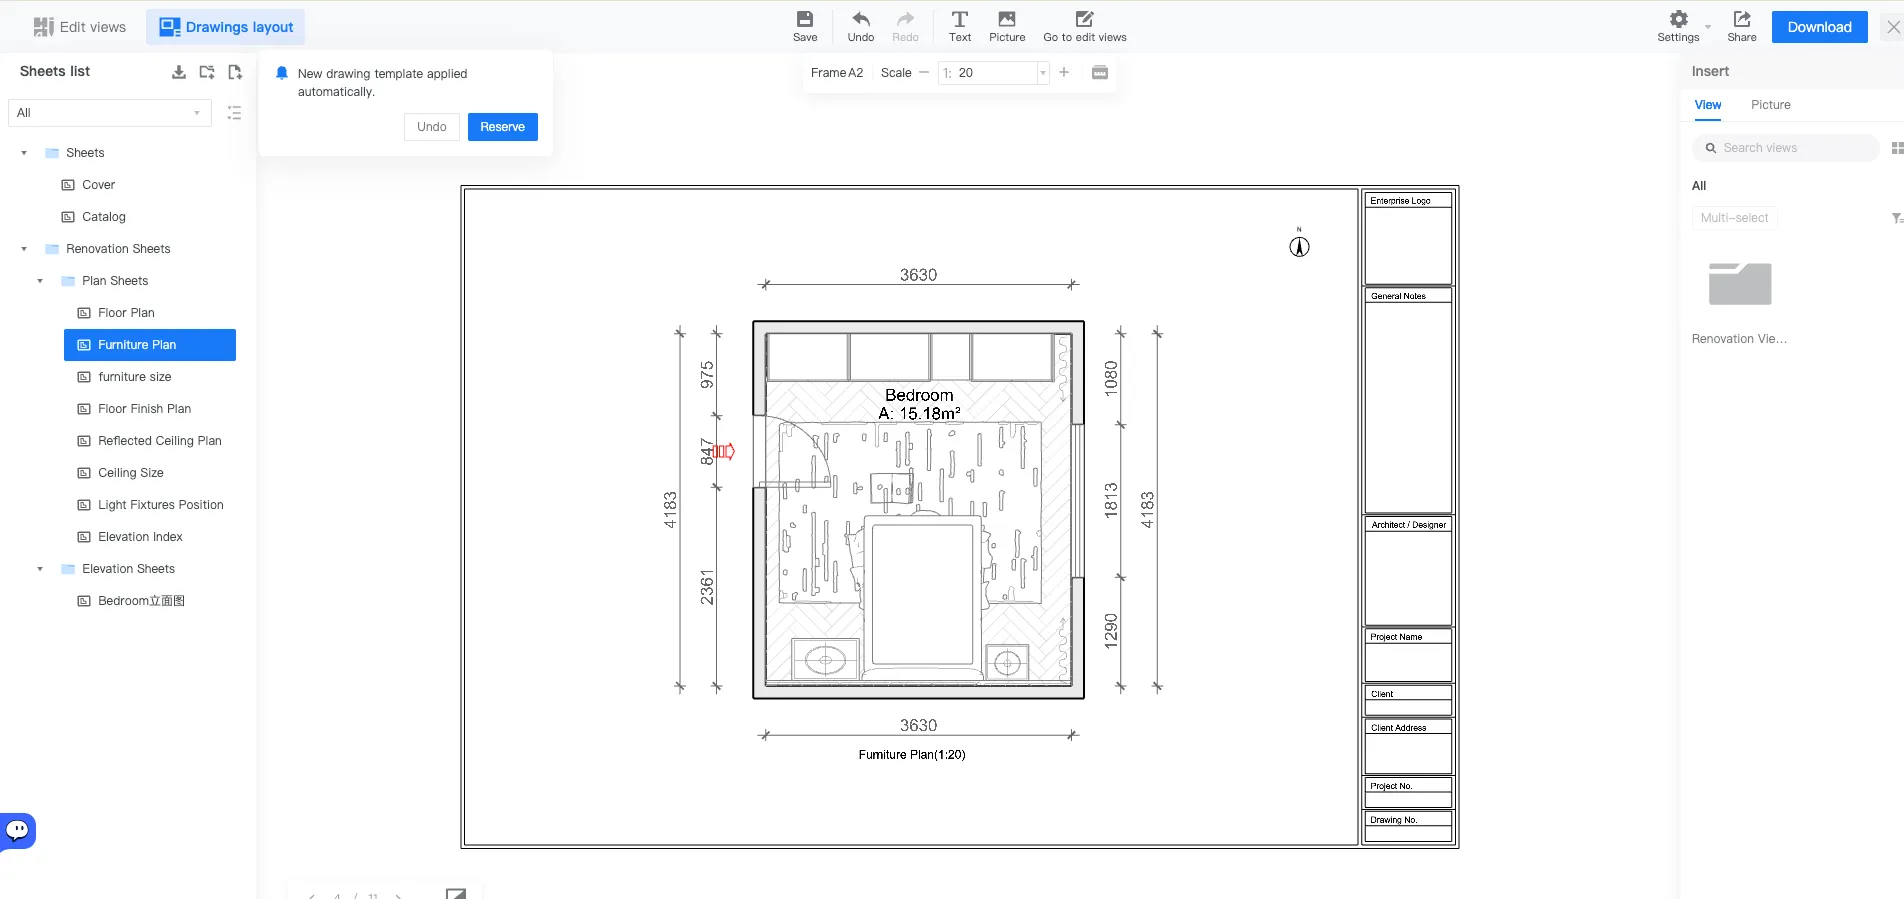Switch insert panel to grid view
The width and height of the screenshot is (1904, 899).
pyautogui.click(x=1897, y=148)
